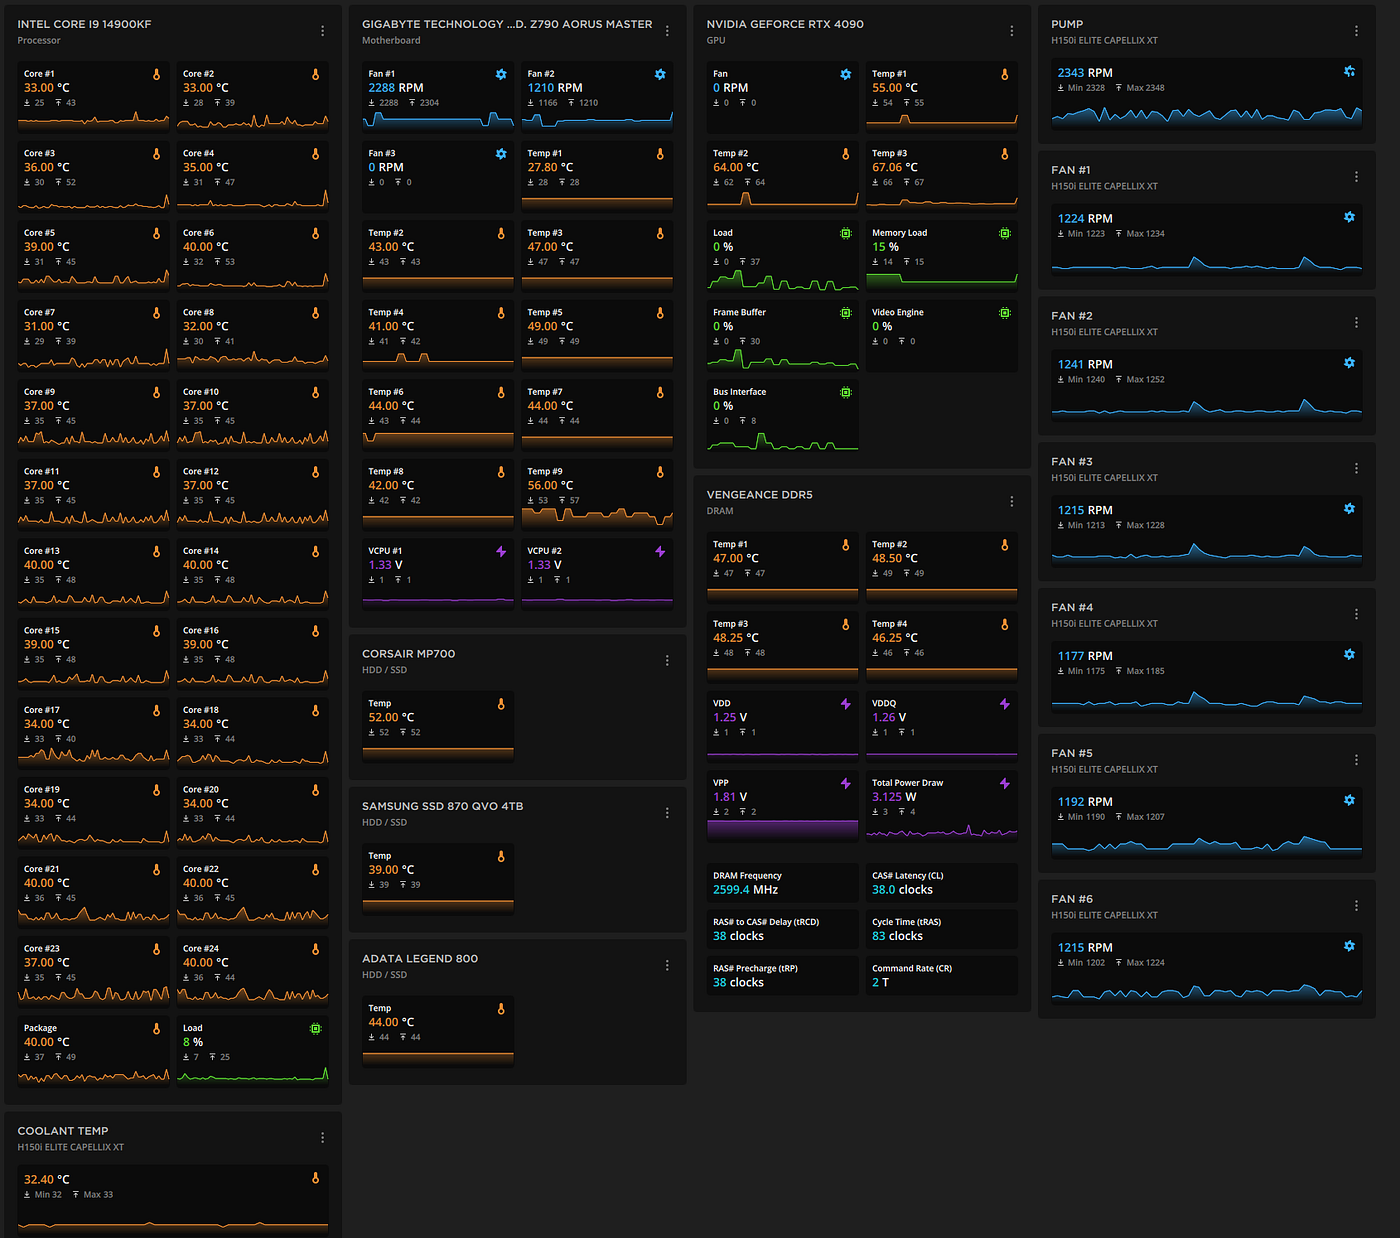Open the Samsung SSD 870 QVO options menu

click(x=667, y=813)
